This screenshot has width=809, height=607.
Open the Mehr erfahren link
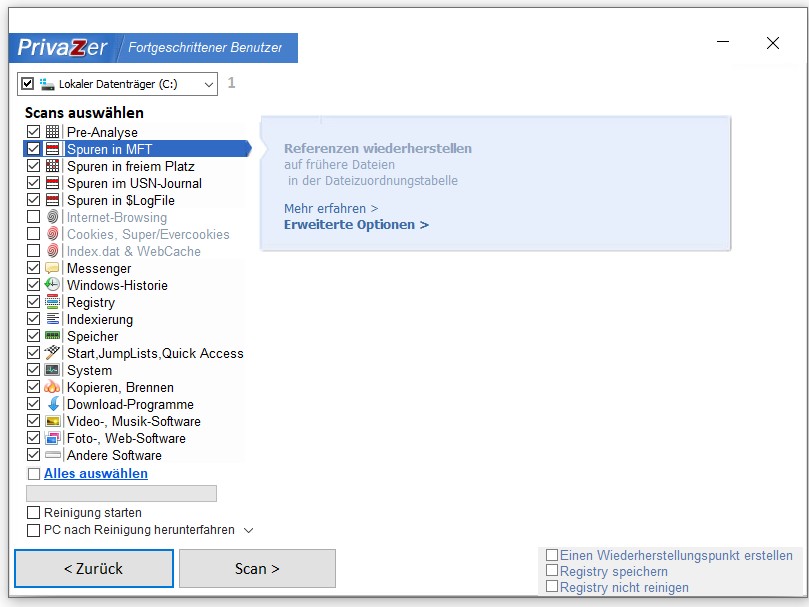[x=331, y=209]
